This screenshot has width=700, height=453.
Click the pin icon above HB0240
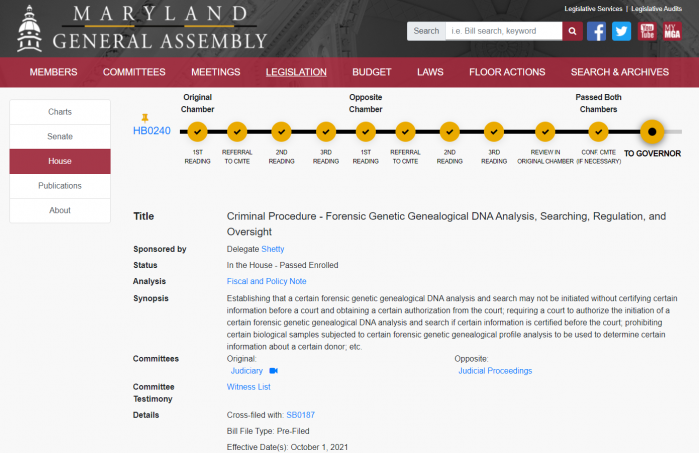click(x=145, y=118)
